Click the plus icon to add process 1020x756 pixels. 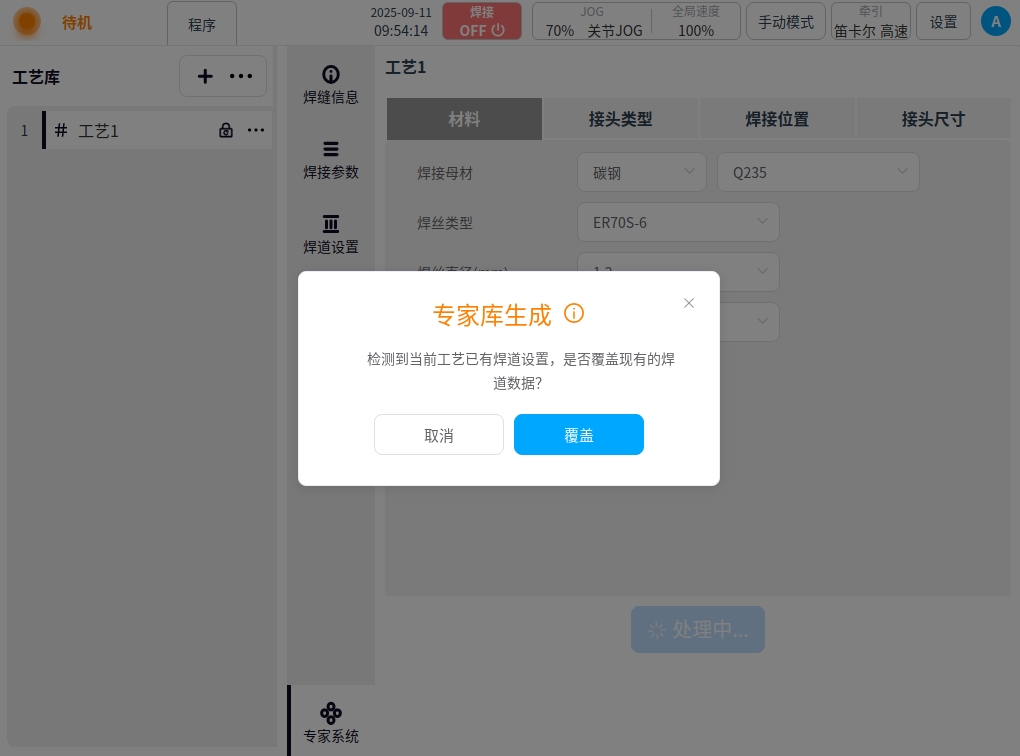205,76
